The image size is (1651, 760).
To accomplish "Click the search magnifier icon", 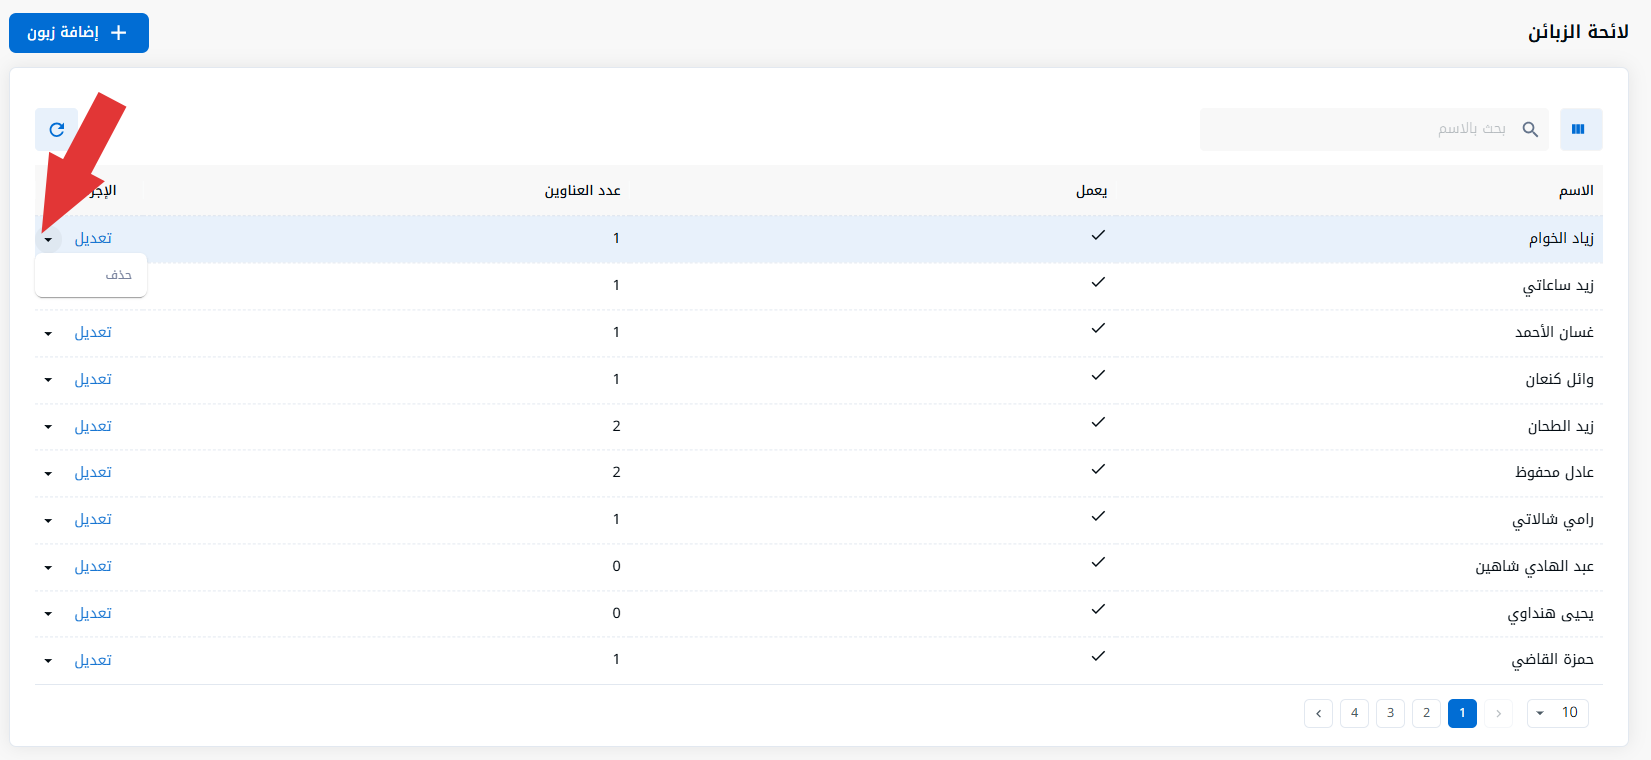I will [1530, 129].
